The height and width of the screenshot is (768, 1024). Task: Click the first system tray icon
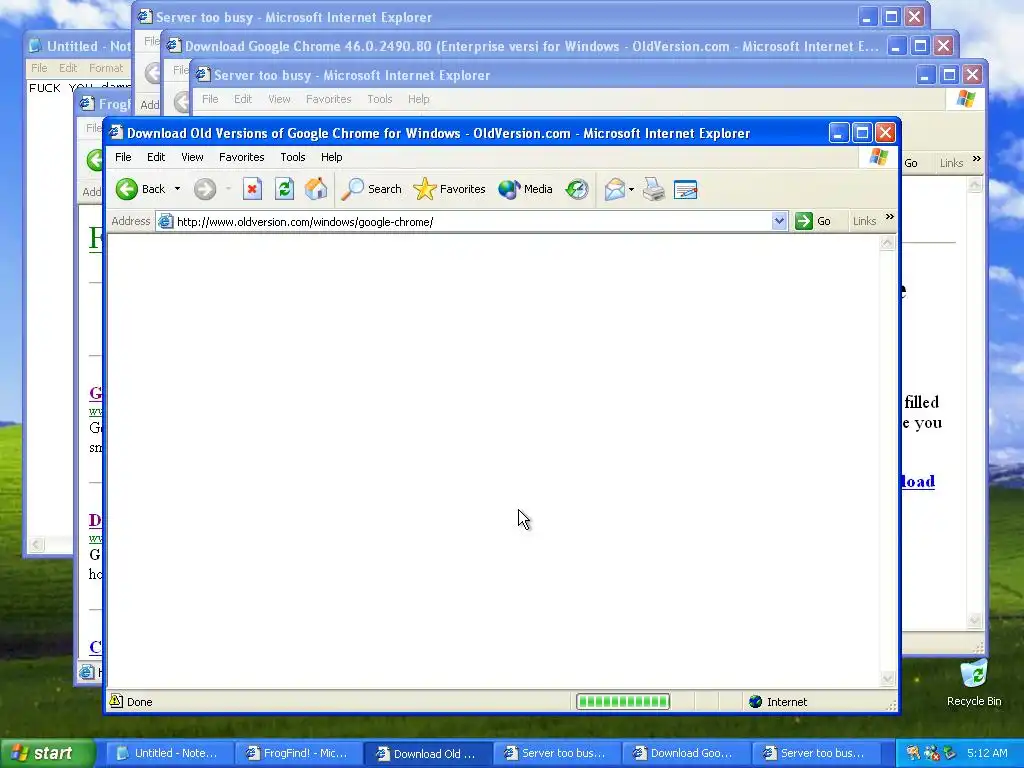914,753
